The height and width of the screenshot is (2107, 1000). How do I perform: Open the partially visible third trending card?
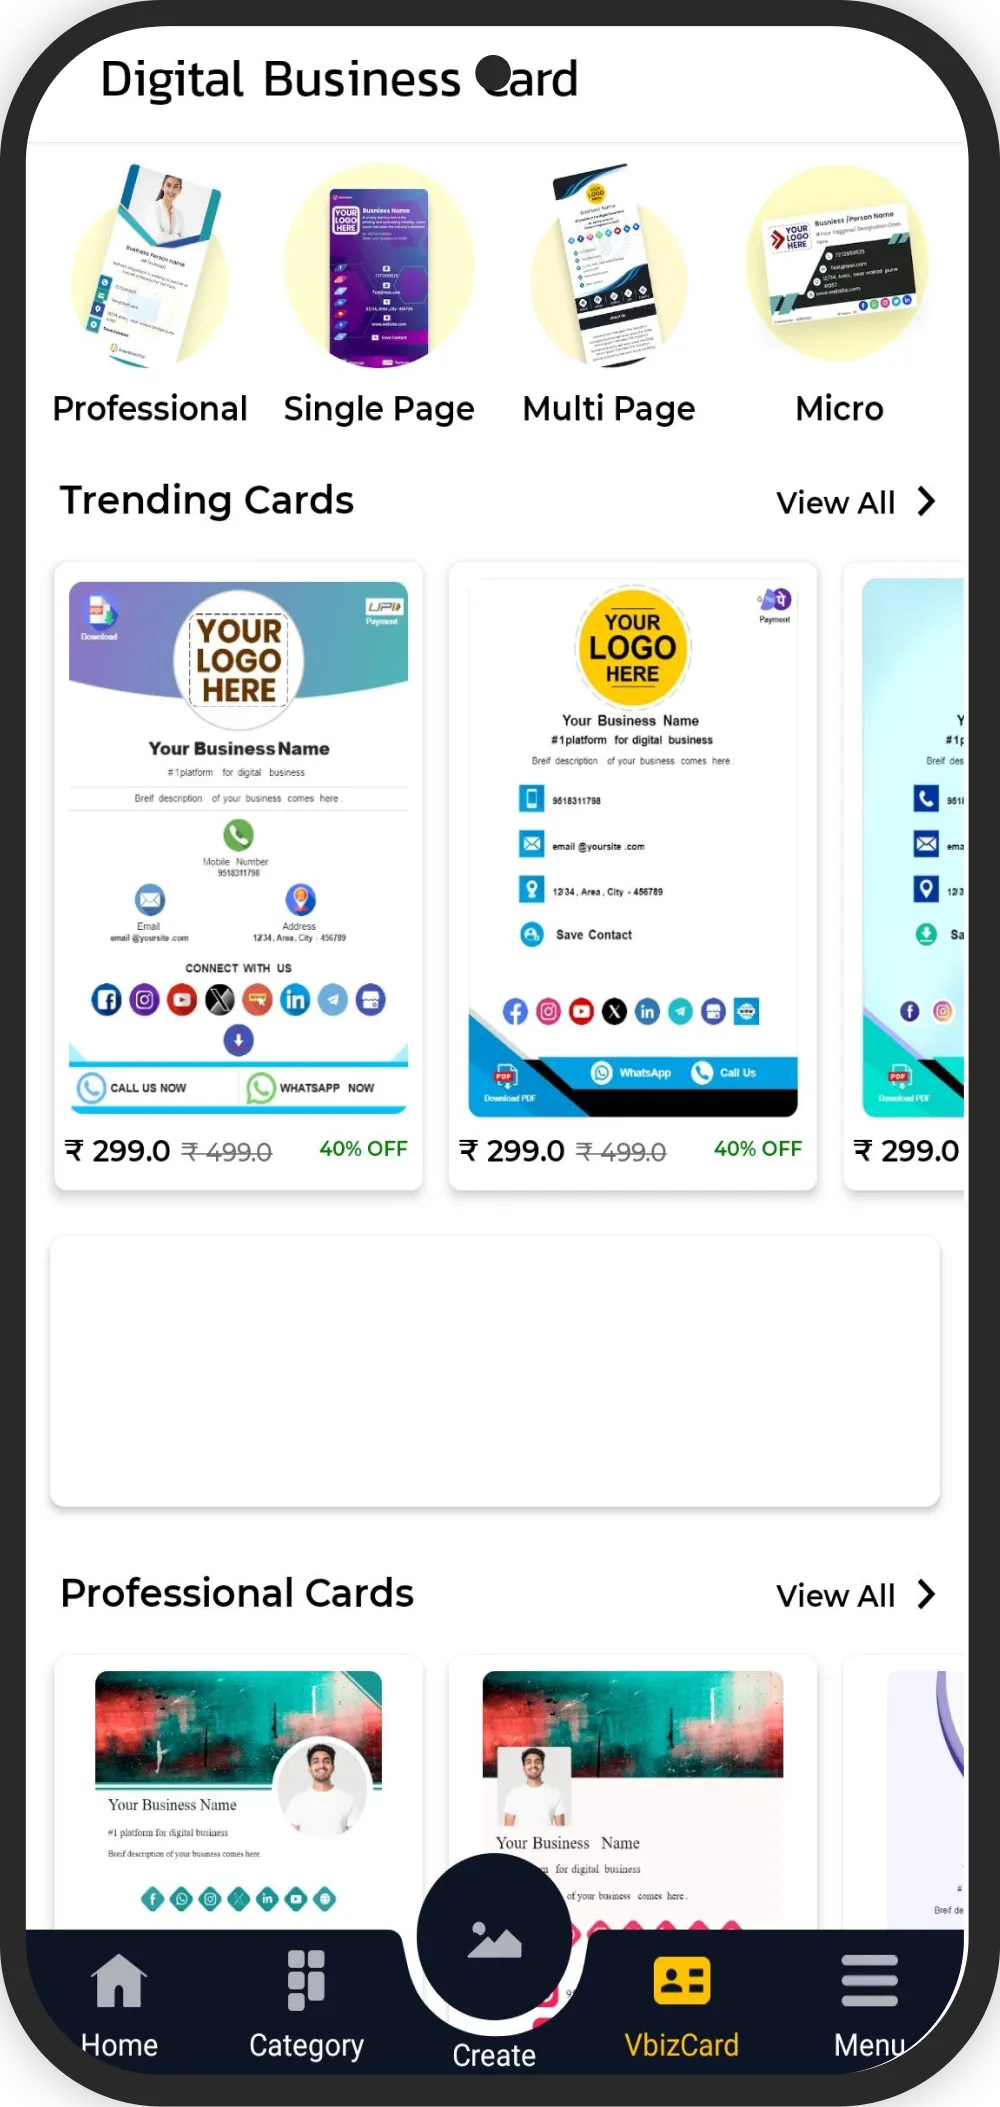(906, 875)
